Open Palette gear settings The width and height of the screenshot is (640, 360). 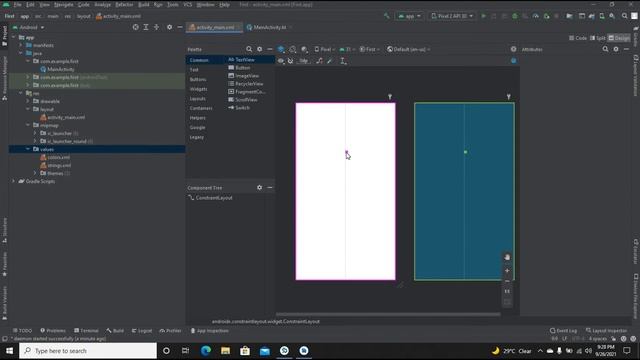[x=260, y=49]
